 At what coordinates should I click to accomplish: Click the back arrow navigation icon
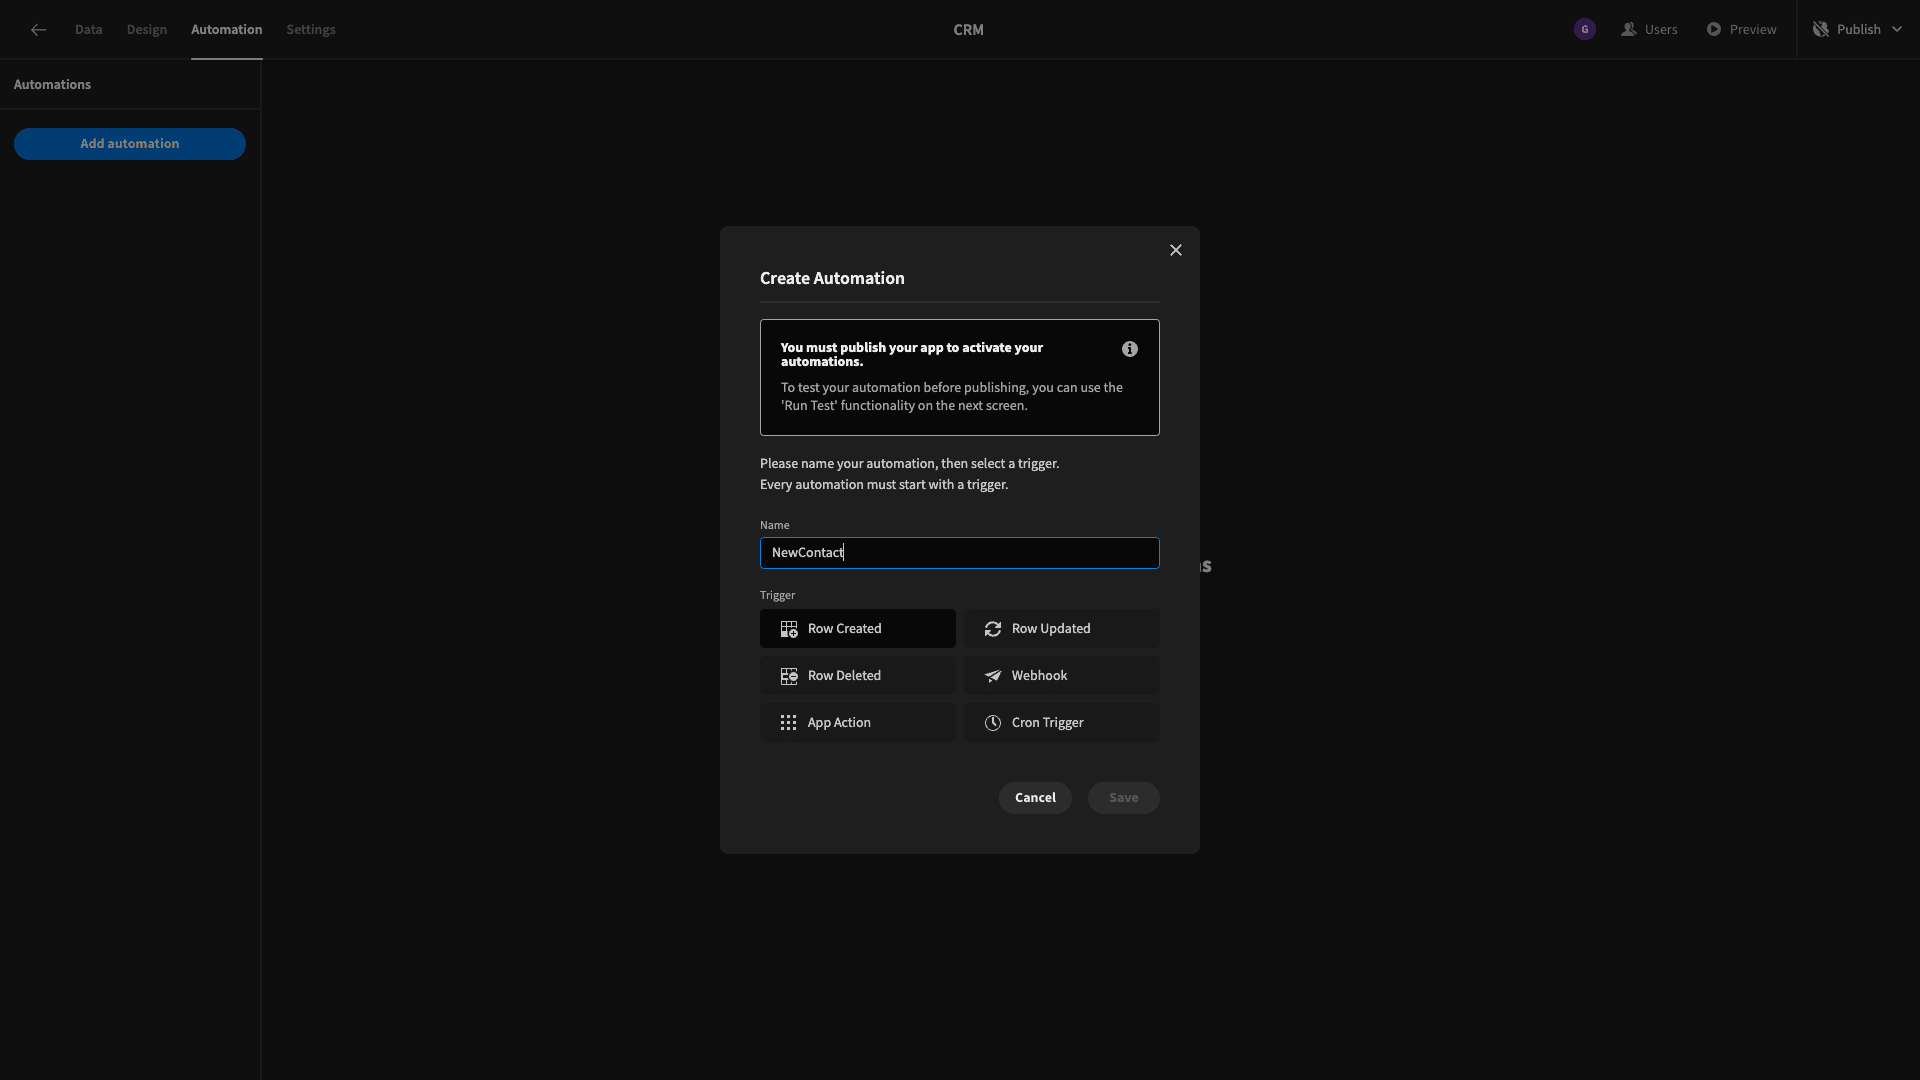pyautogui.click(x=38, y=29)
